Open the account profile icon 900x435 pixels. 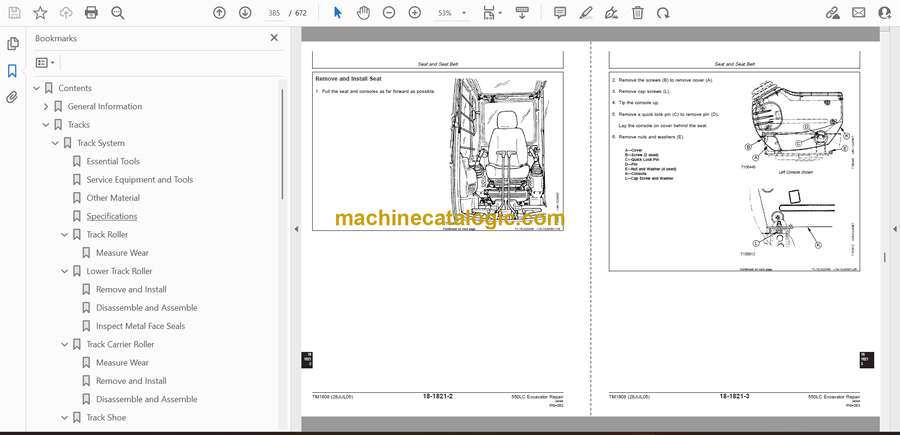point(885,13)
